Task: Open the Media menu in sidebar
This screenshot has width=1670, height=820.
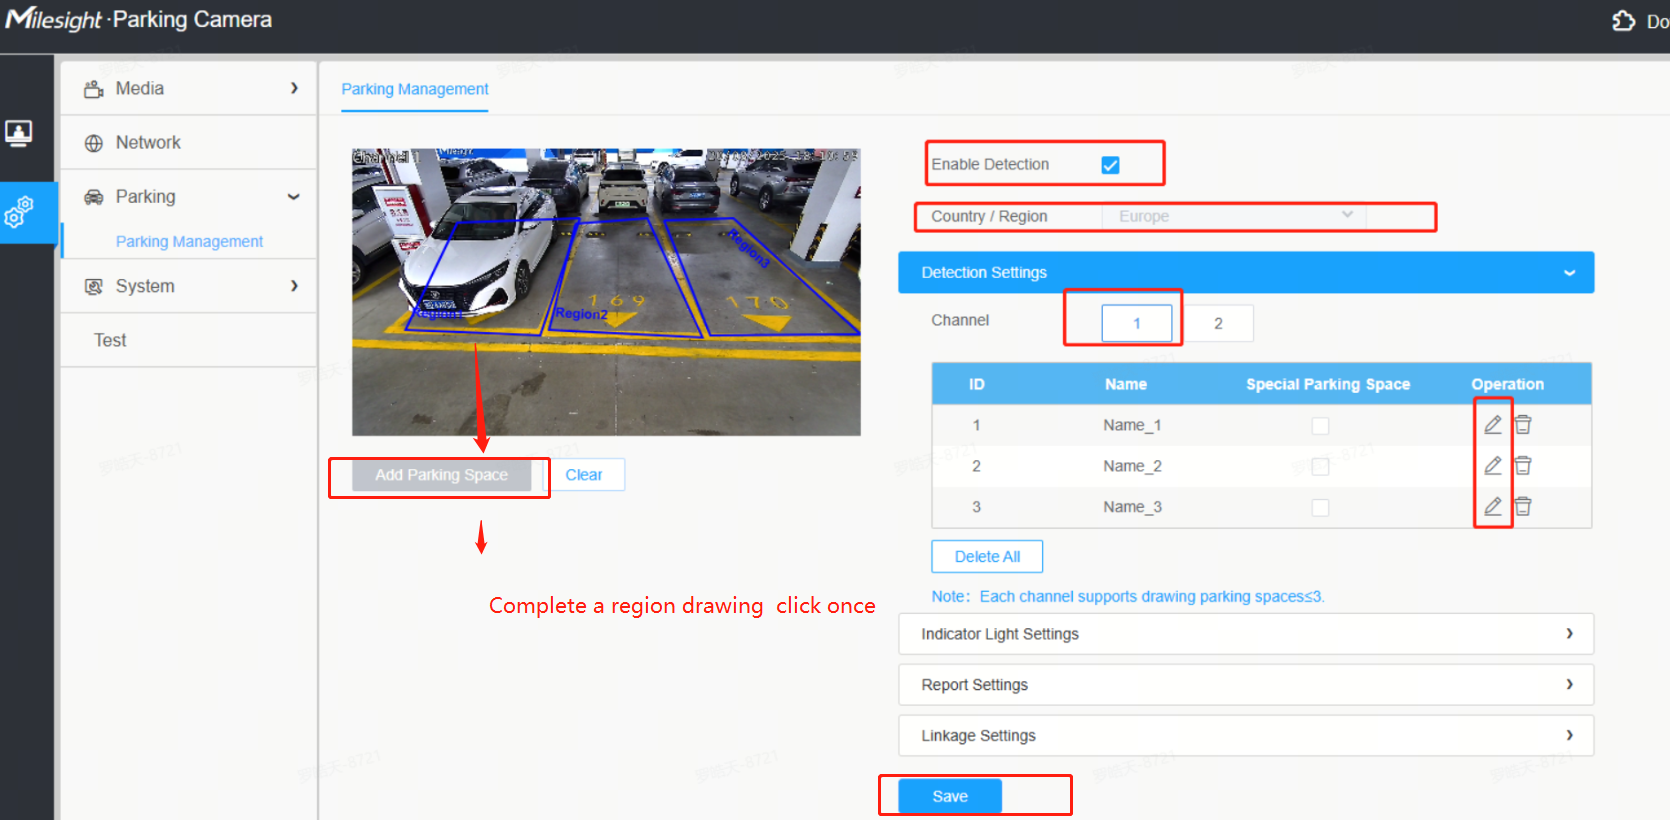Action: (x=190, y=88)
